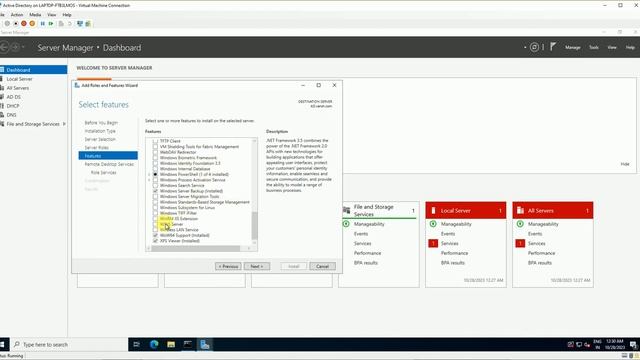Screen dimensions: 640x360
Task: Check Windows Search Service feature
Action: (x=155, y=185)
